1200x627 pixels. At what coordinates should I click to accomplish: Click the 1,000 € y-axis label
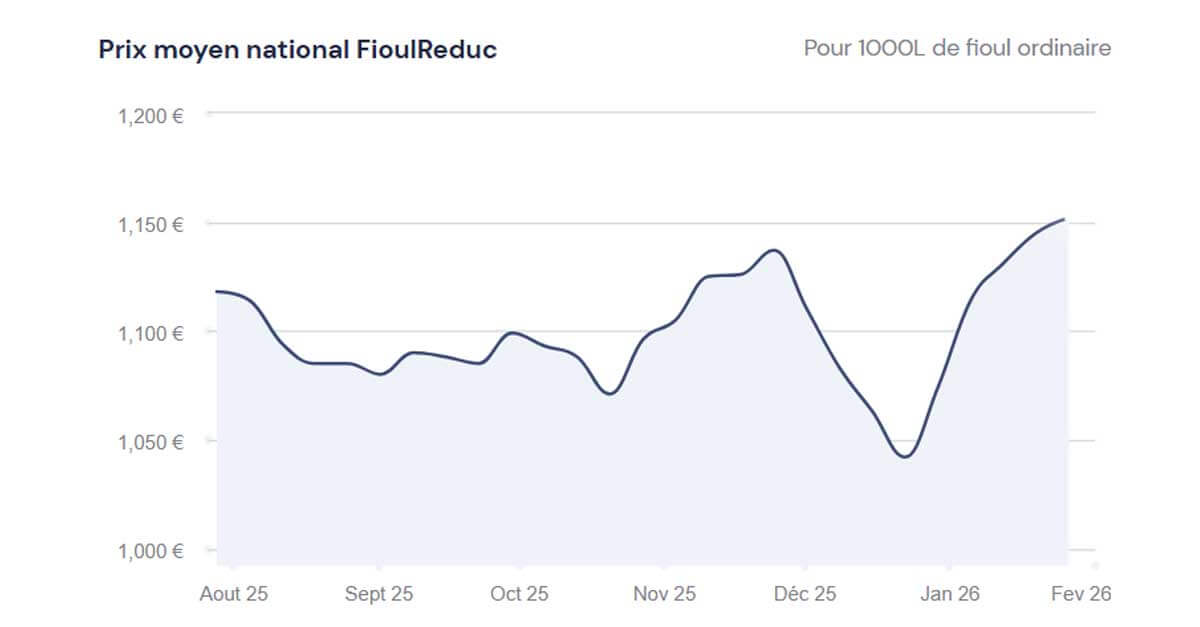point(150,551)
